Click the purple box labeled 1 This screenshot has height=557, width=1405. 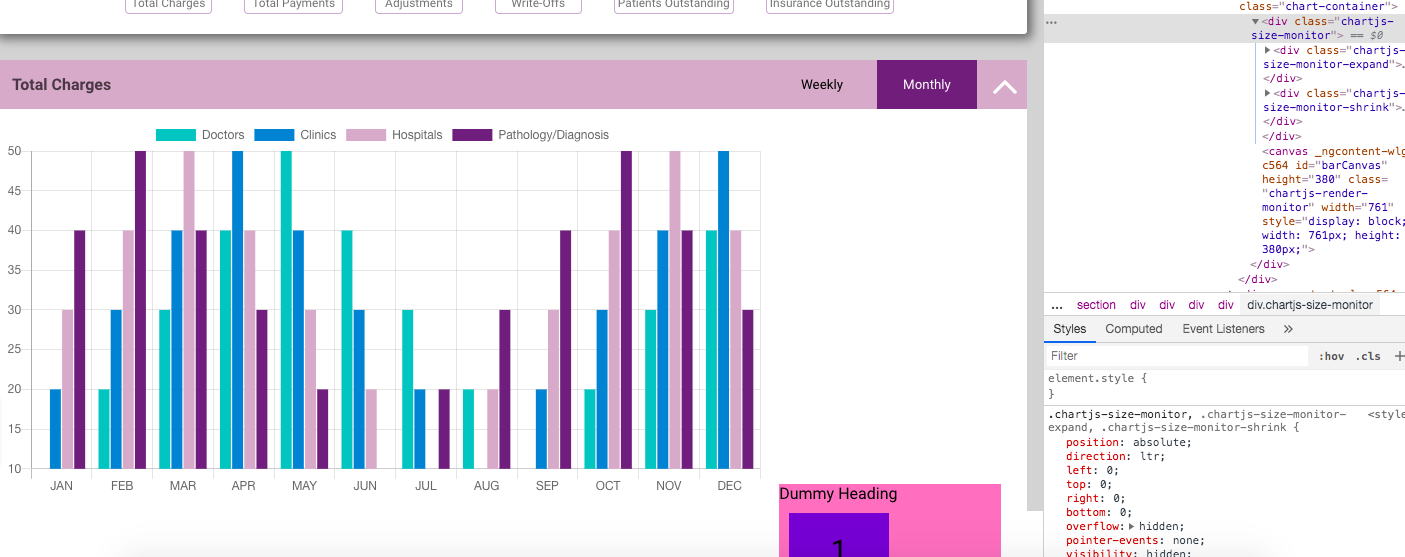[838, 535]
